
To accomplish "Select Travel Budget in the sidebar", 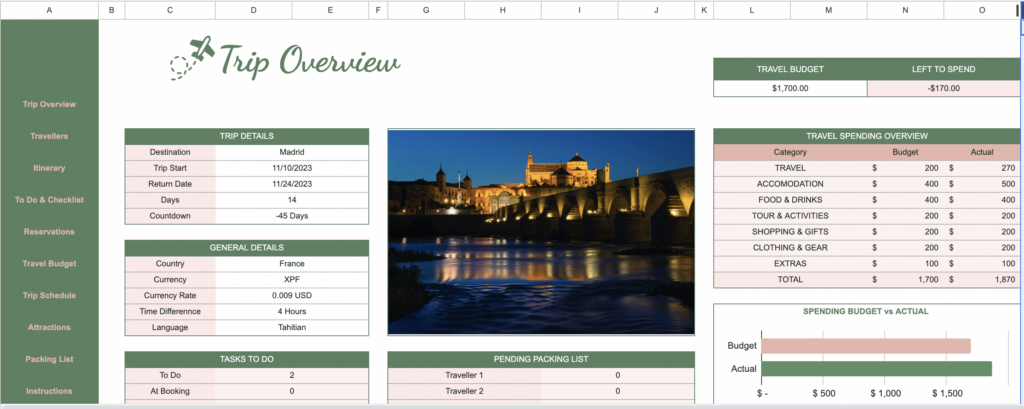I will 49,264.
